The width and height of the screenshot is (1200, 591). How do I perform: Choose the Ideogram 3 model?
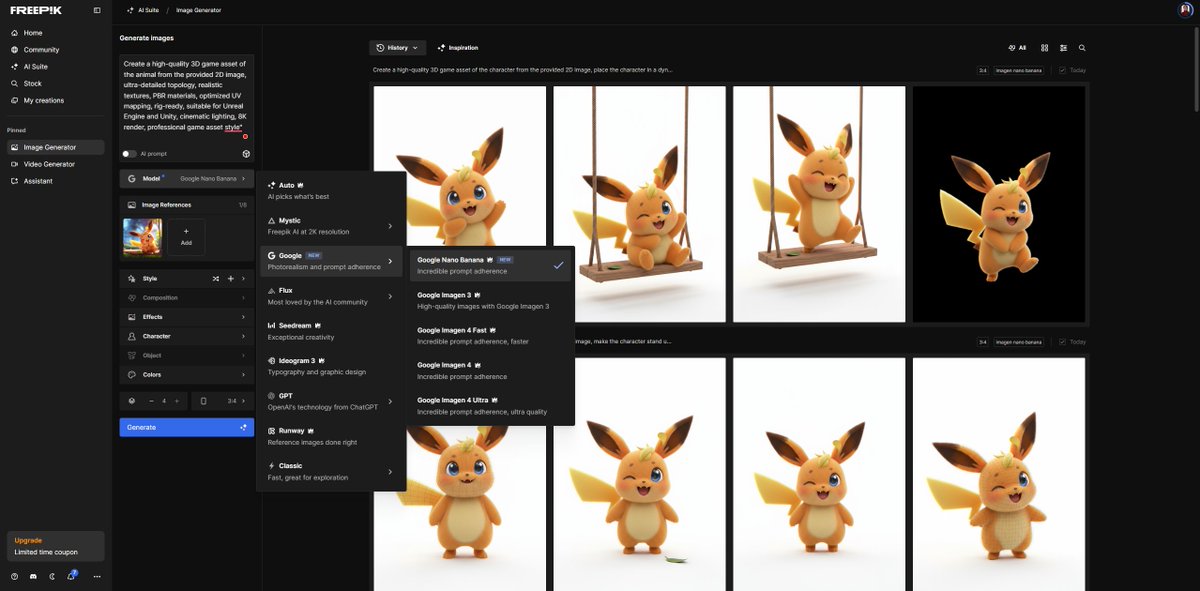click(331, 366)
